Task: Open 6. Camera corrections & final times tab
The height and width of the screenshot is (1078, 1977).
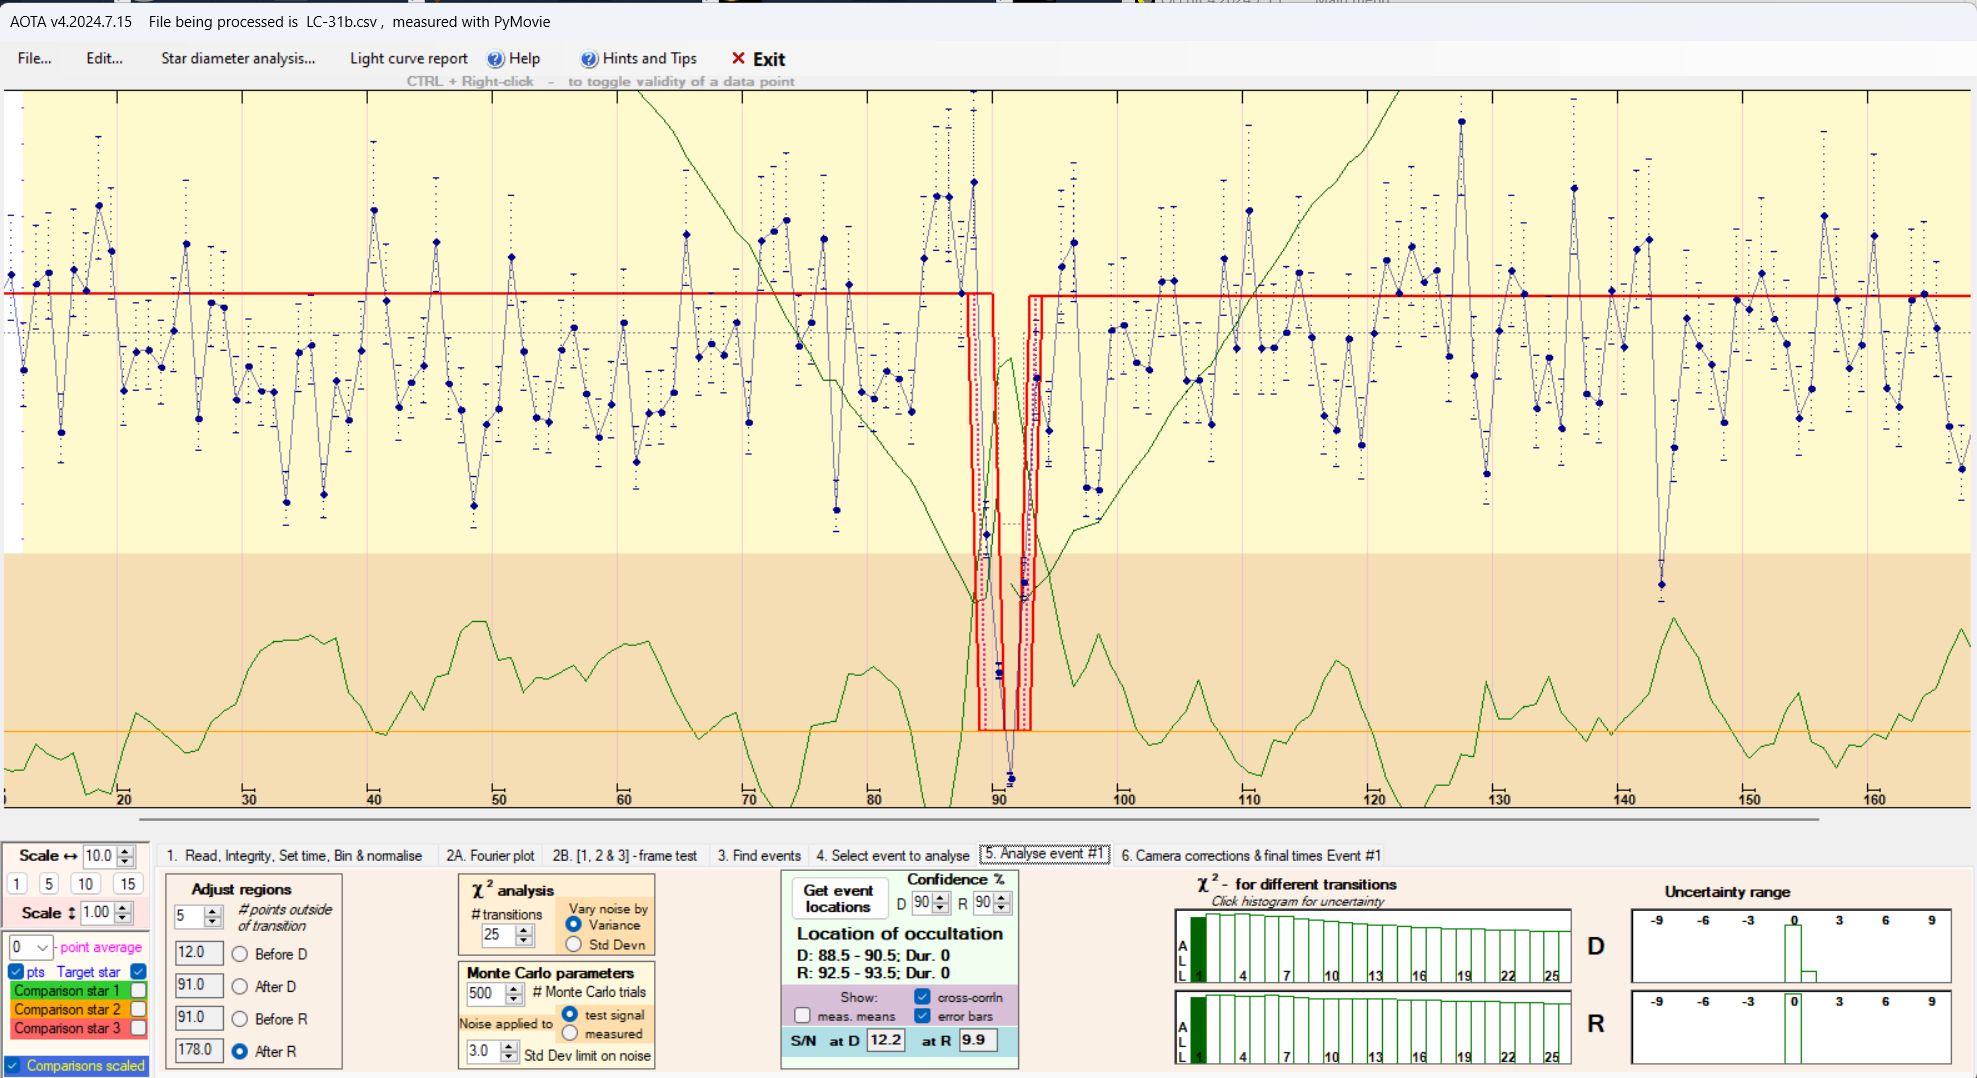Action: click(1250, 855)
